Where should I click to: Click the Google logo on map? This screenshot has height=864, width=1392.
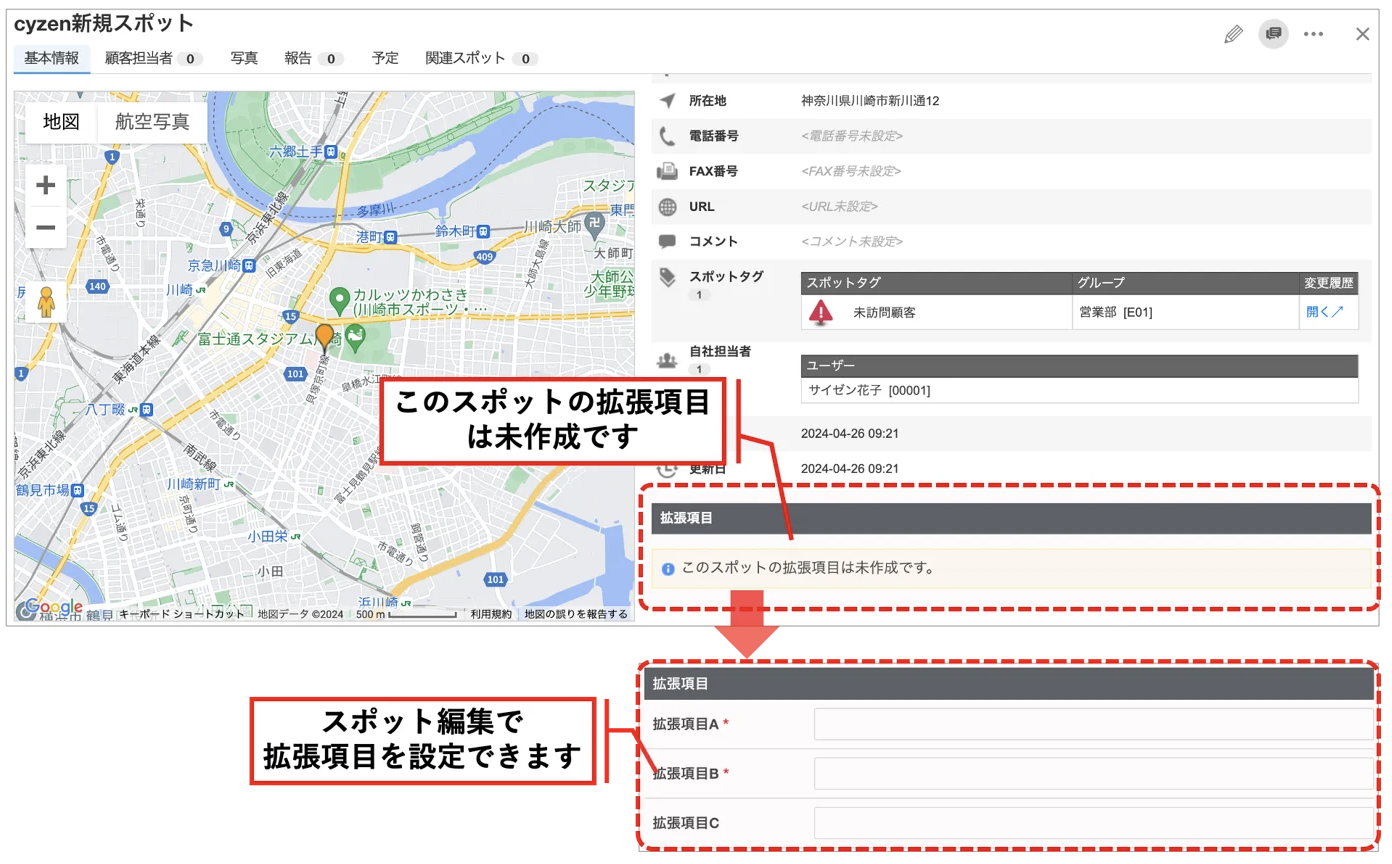tap(53, 606)
